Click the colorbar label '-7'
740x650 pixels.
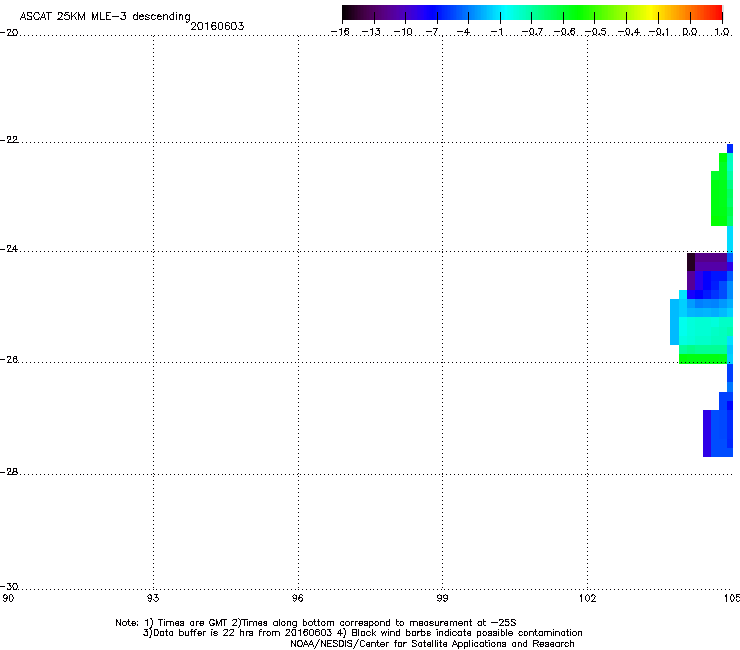point(433,32)
